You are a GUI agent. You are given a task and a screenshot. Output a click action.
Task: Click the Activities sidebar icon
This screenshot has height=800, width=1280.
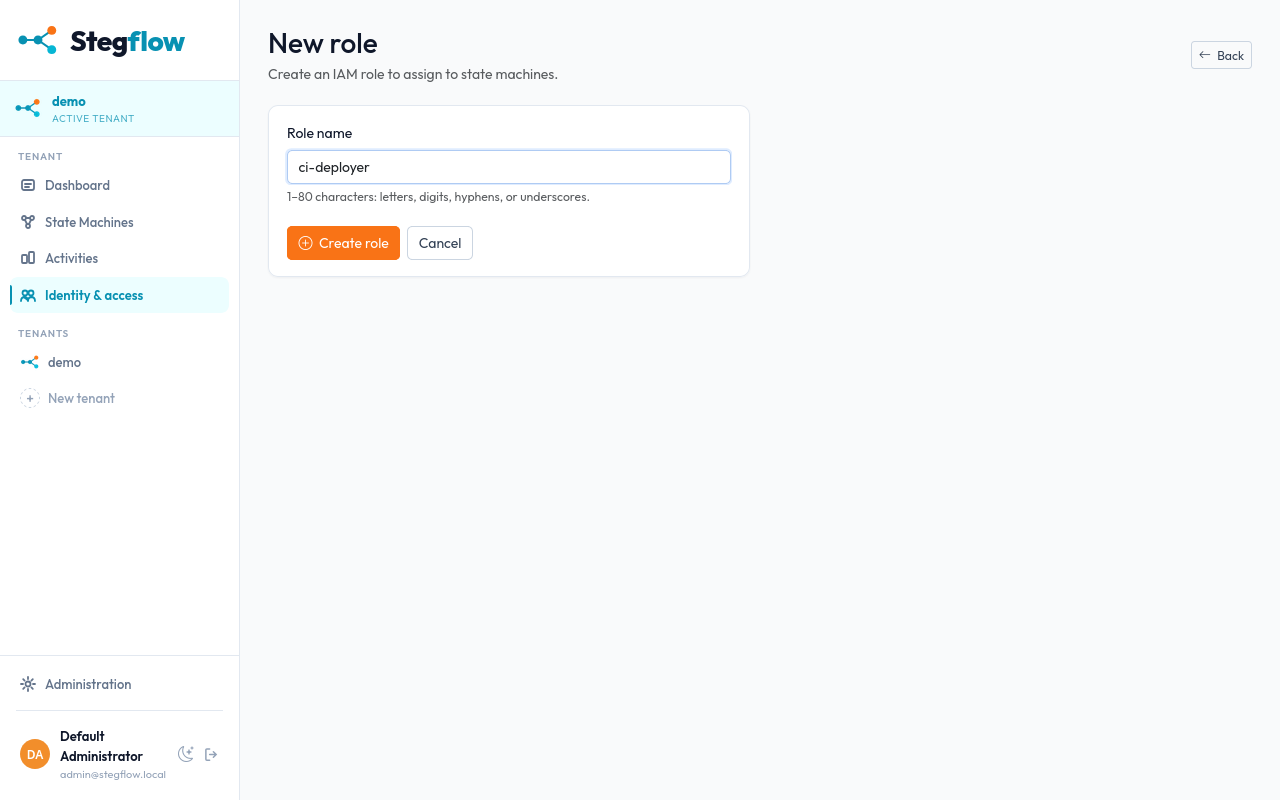click(28, 258)
